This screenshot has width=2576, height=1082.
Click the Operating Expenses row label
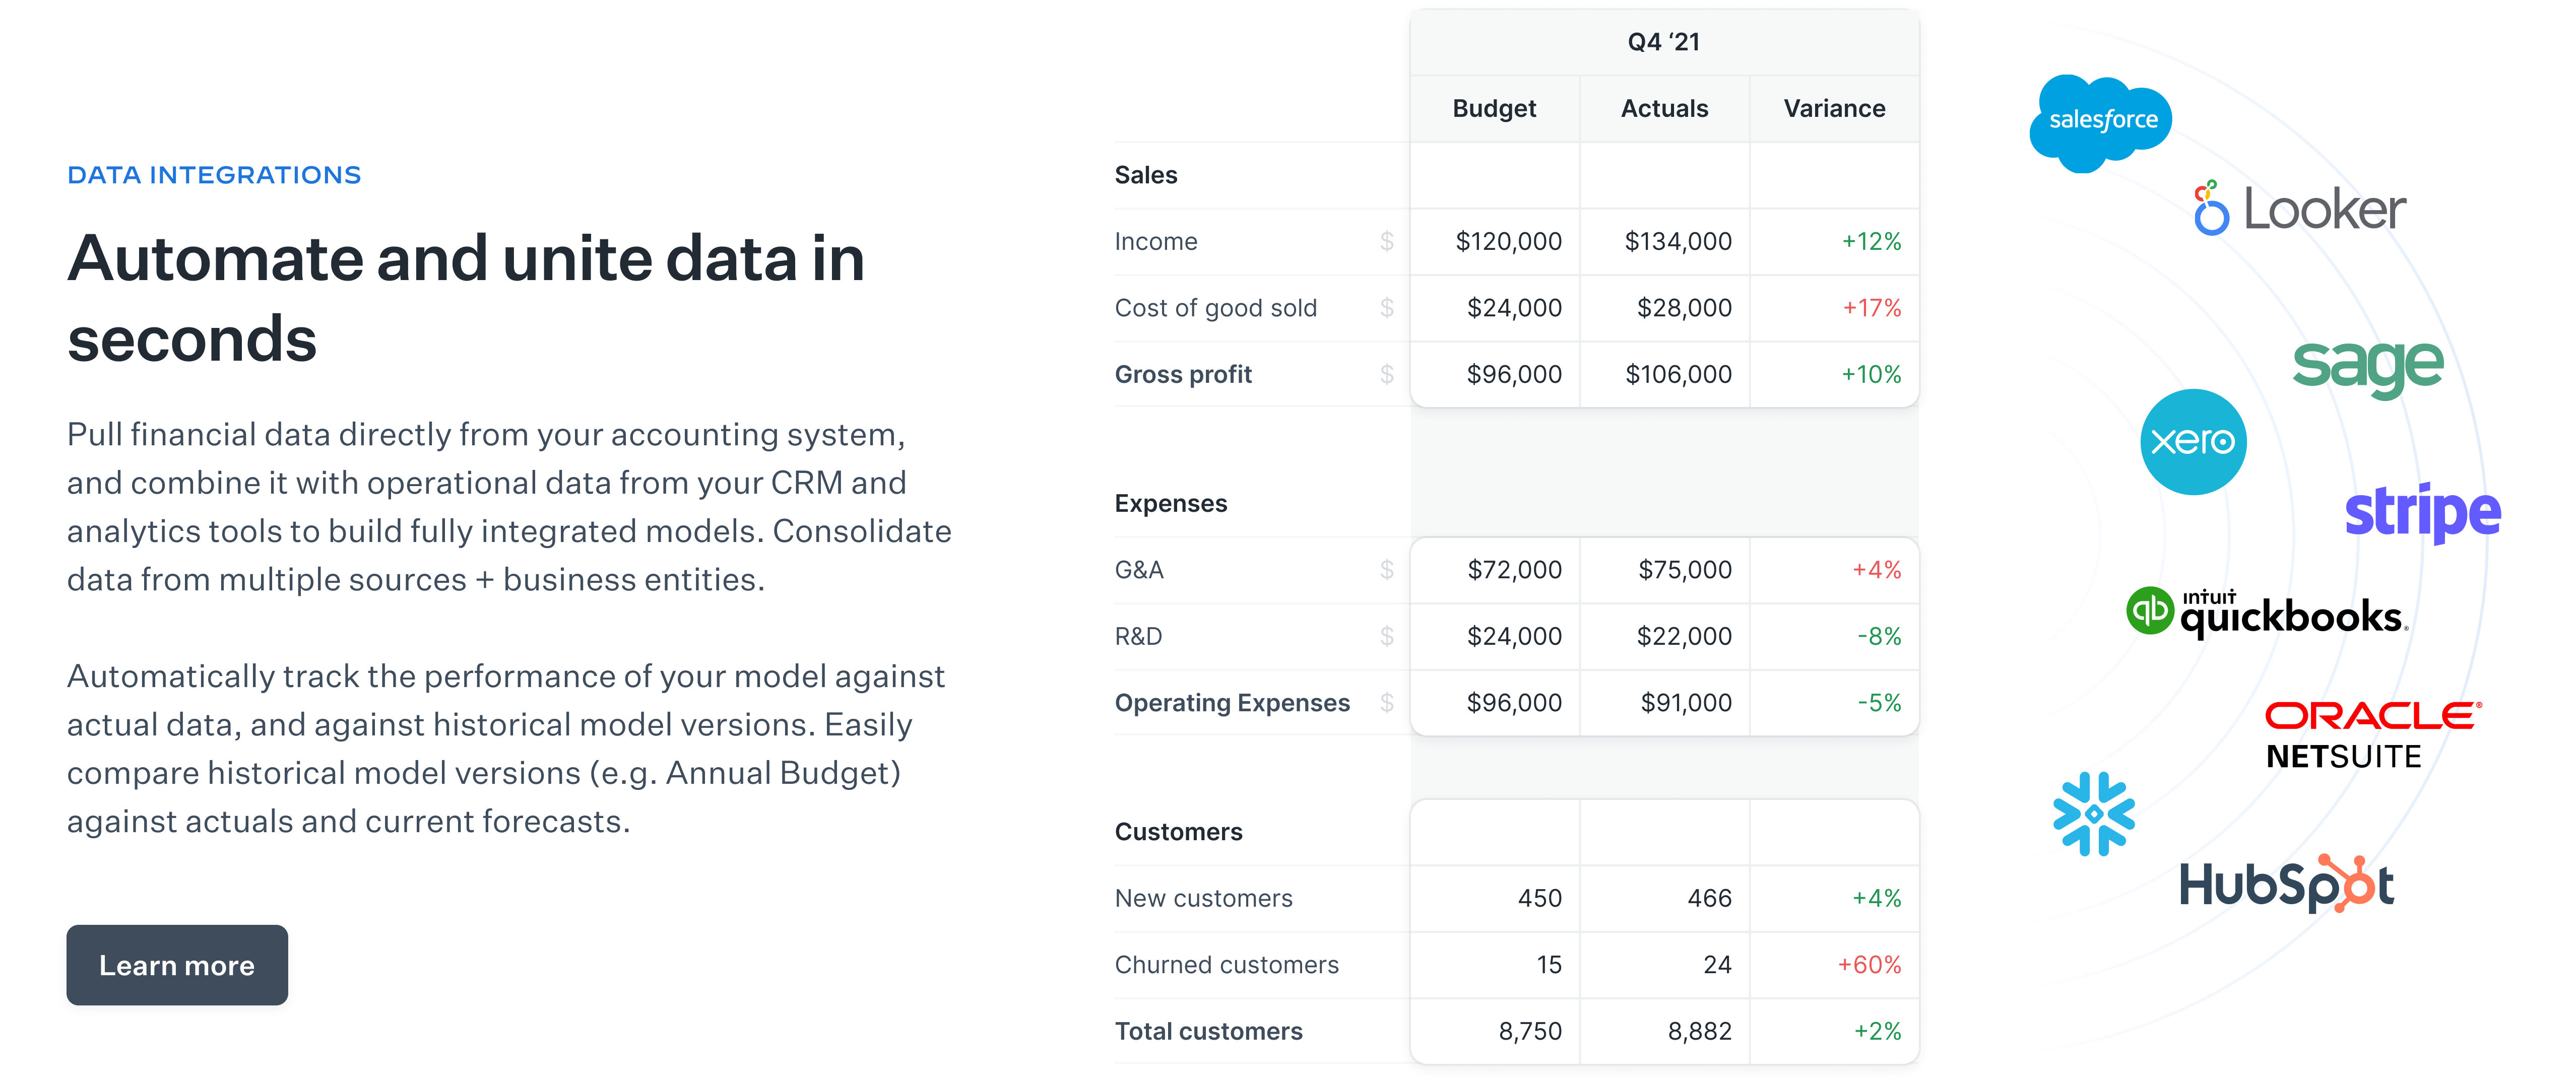(1232, 703)
